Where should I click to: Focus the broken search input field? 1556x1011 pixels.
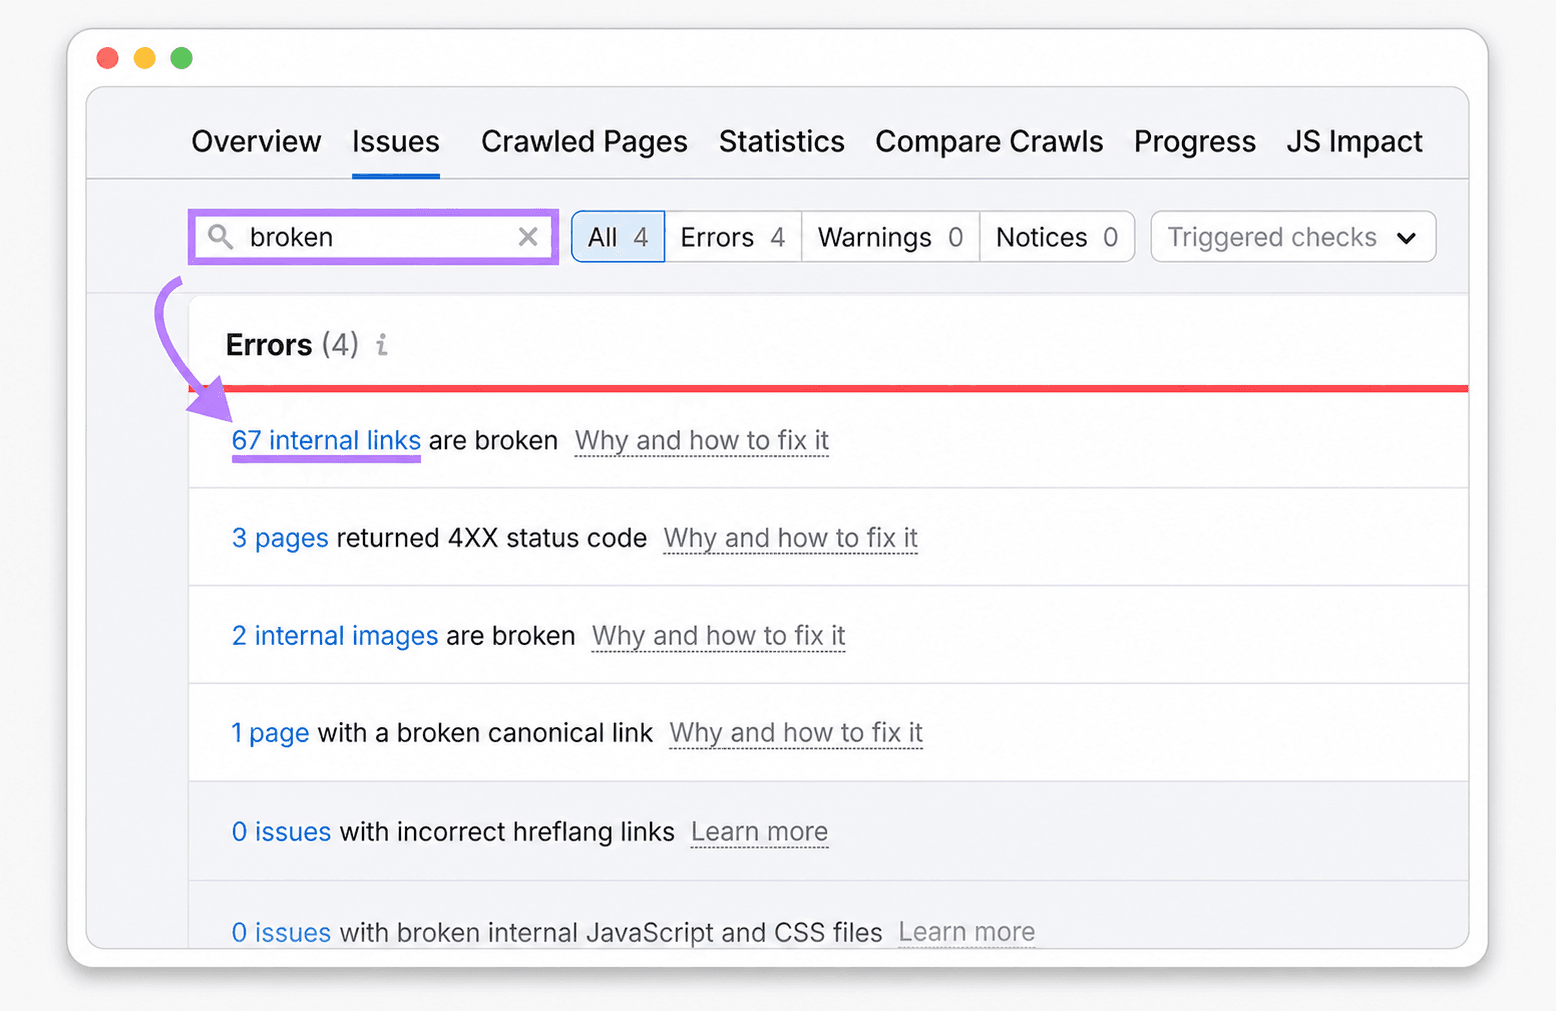click(375, 237)
